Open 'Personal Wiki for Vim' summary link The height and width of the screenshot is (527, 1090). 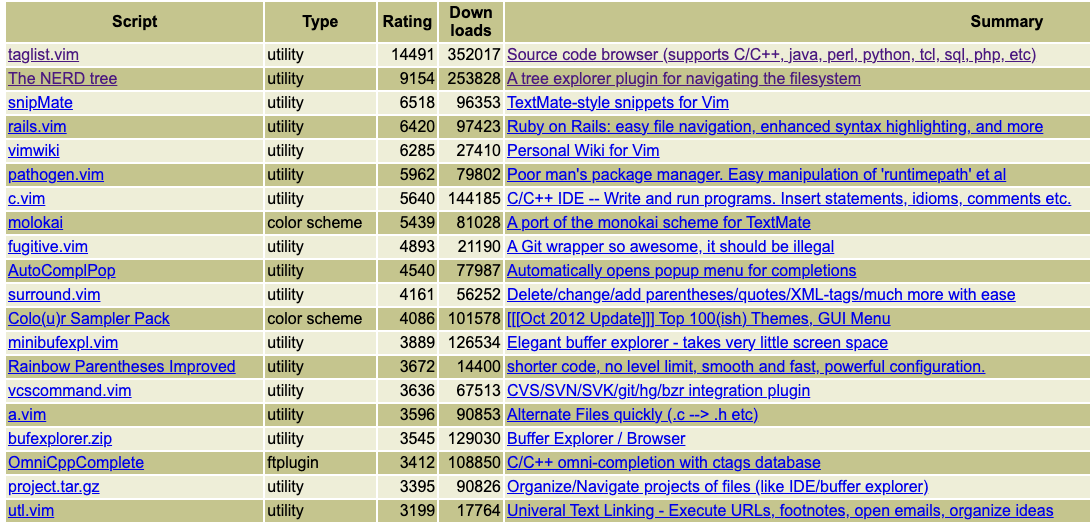(583, 151)
